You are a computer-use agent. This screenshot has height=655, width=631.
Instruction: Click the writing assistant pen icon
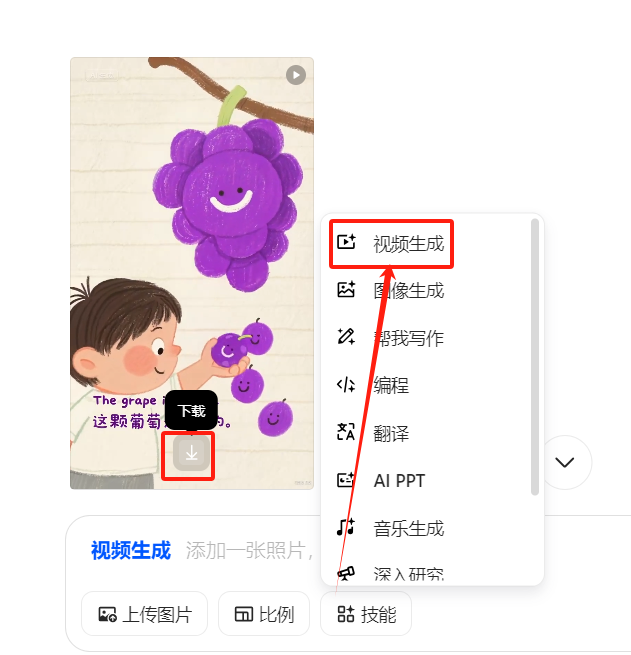pyautogui.click(x=346, y=336)
